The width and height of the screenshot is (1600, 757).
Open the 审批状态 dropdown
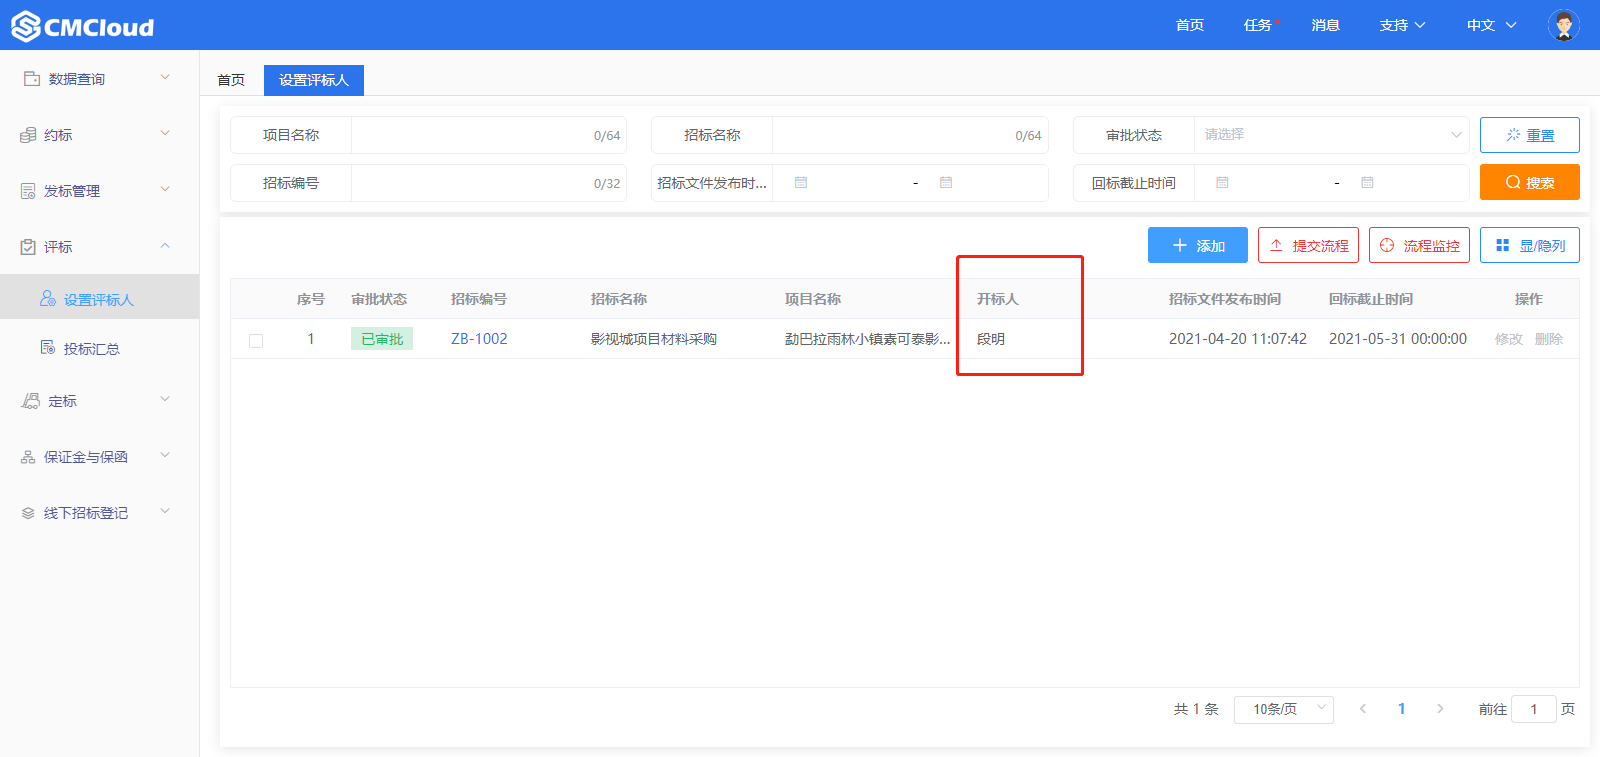tap(1331, 135)
